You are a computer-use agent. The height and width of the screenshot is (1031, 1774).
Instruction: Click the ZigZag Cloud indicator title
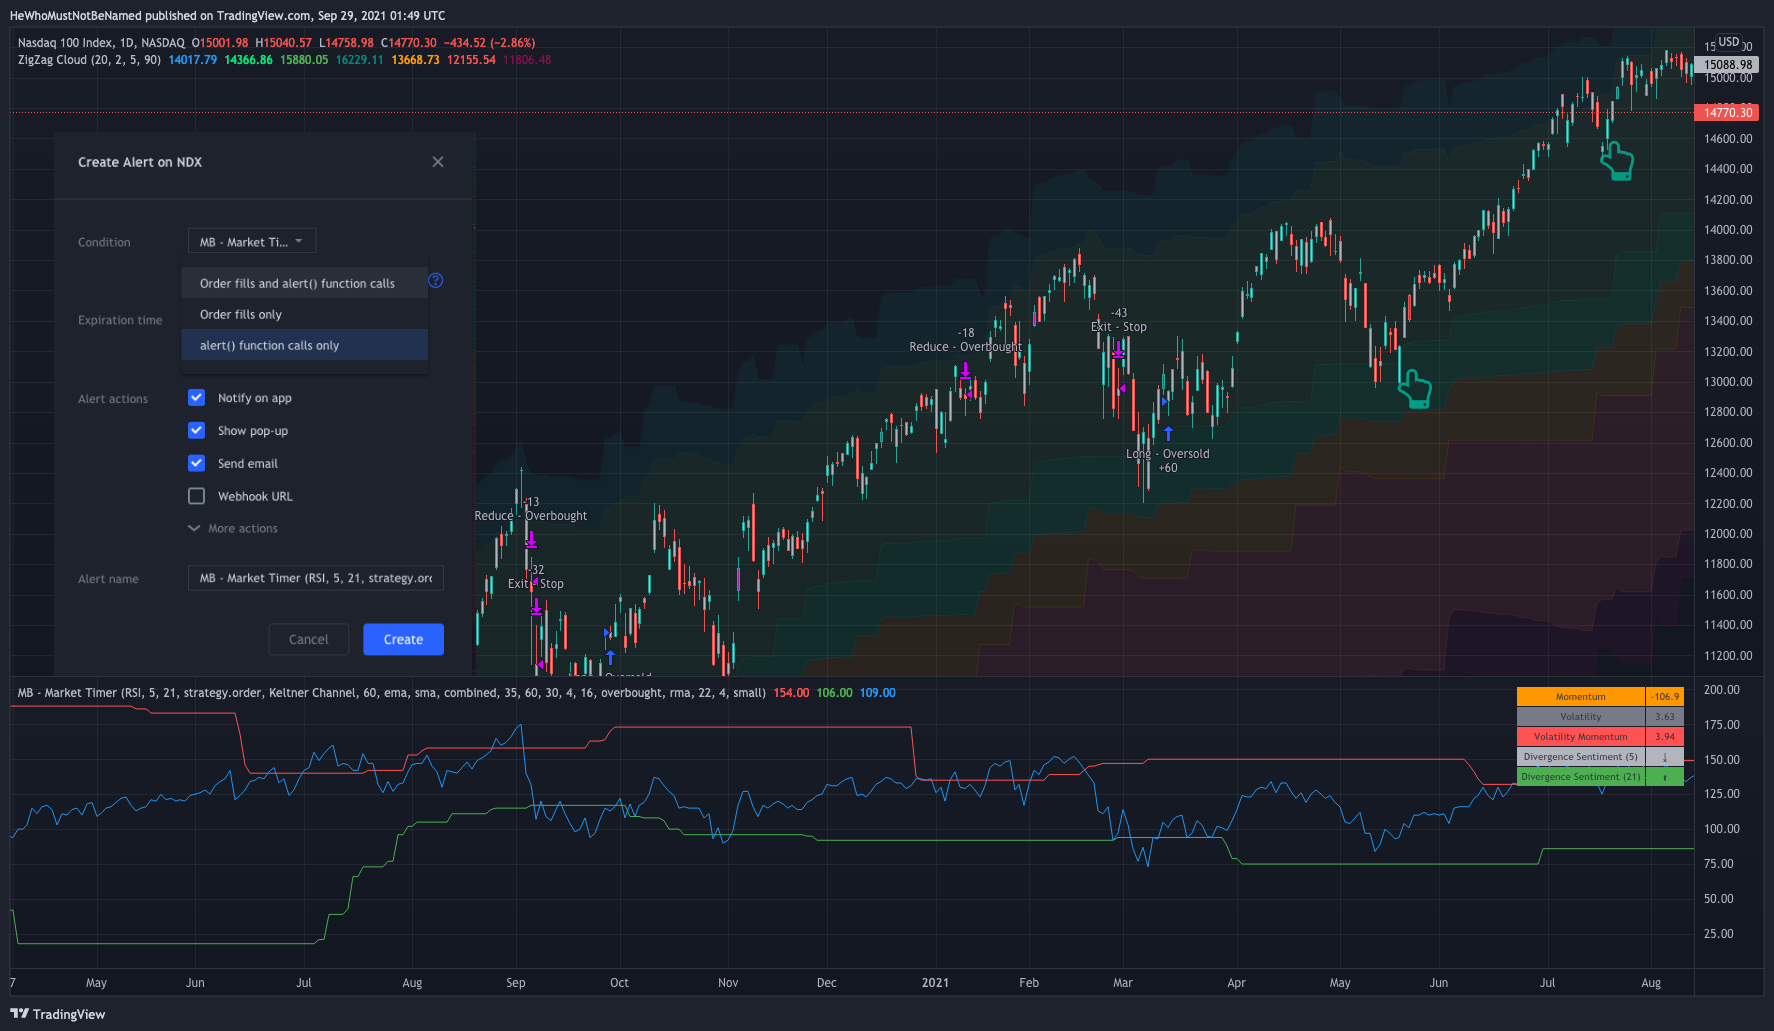(89, 60)
